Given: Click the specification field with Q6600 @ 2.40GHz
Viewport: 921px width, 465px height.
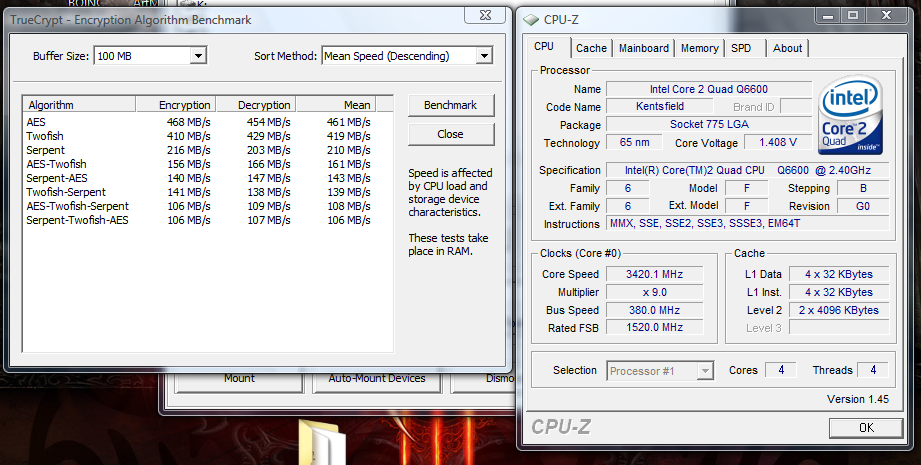Looking at the screenshot, I should click(x=748, y=170).
